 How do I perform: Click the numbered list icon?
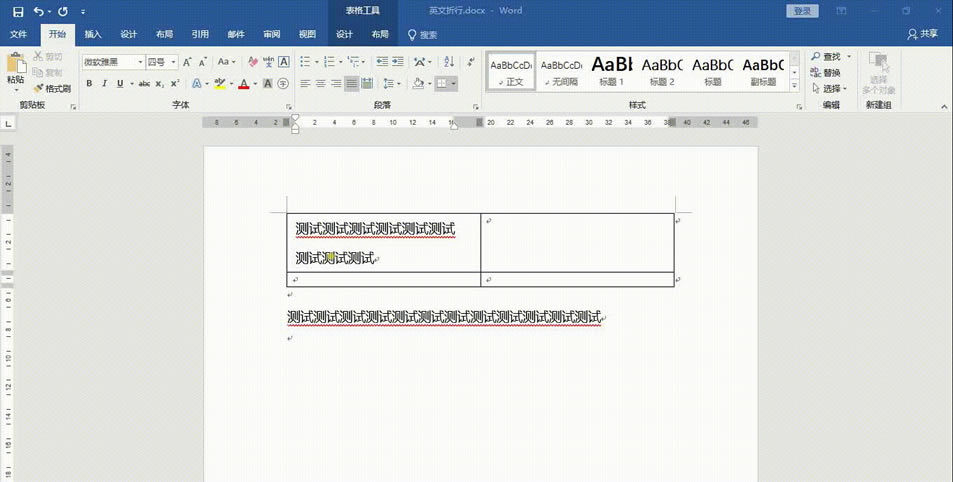pos(329,62)
